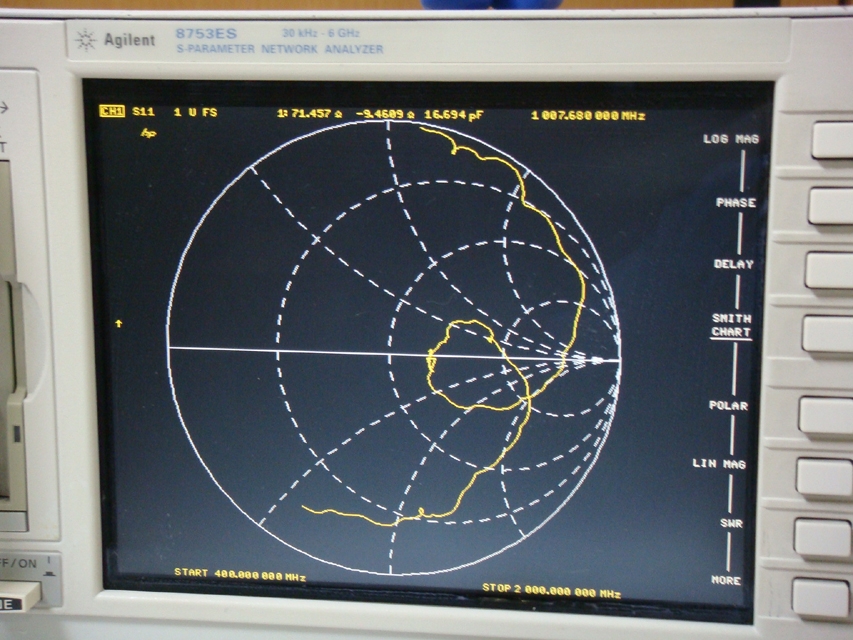Push the hardware softkey beside LOG MAG

[832, 140]
